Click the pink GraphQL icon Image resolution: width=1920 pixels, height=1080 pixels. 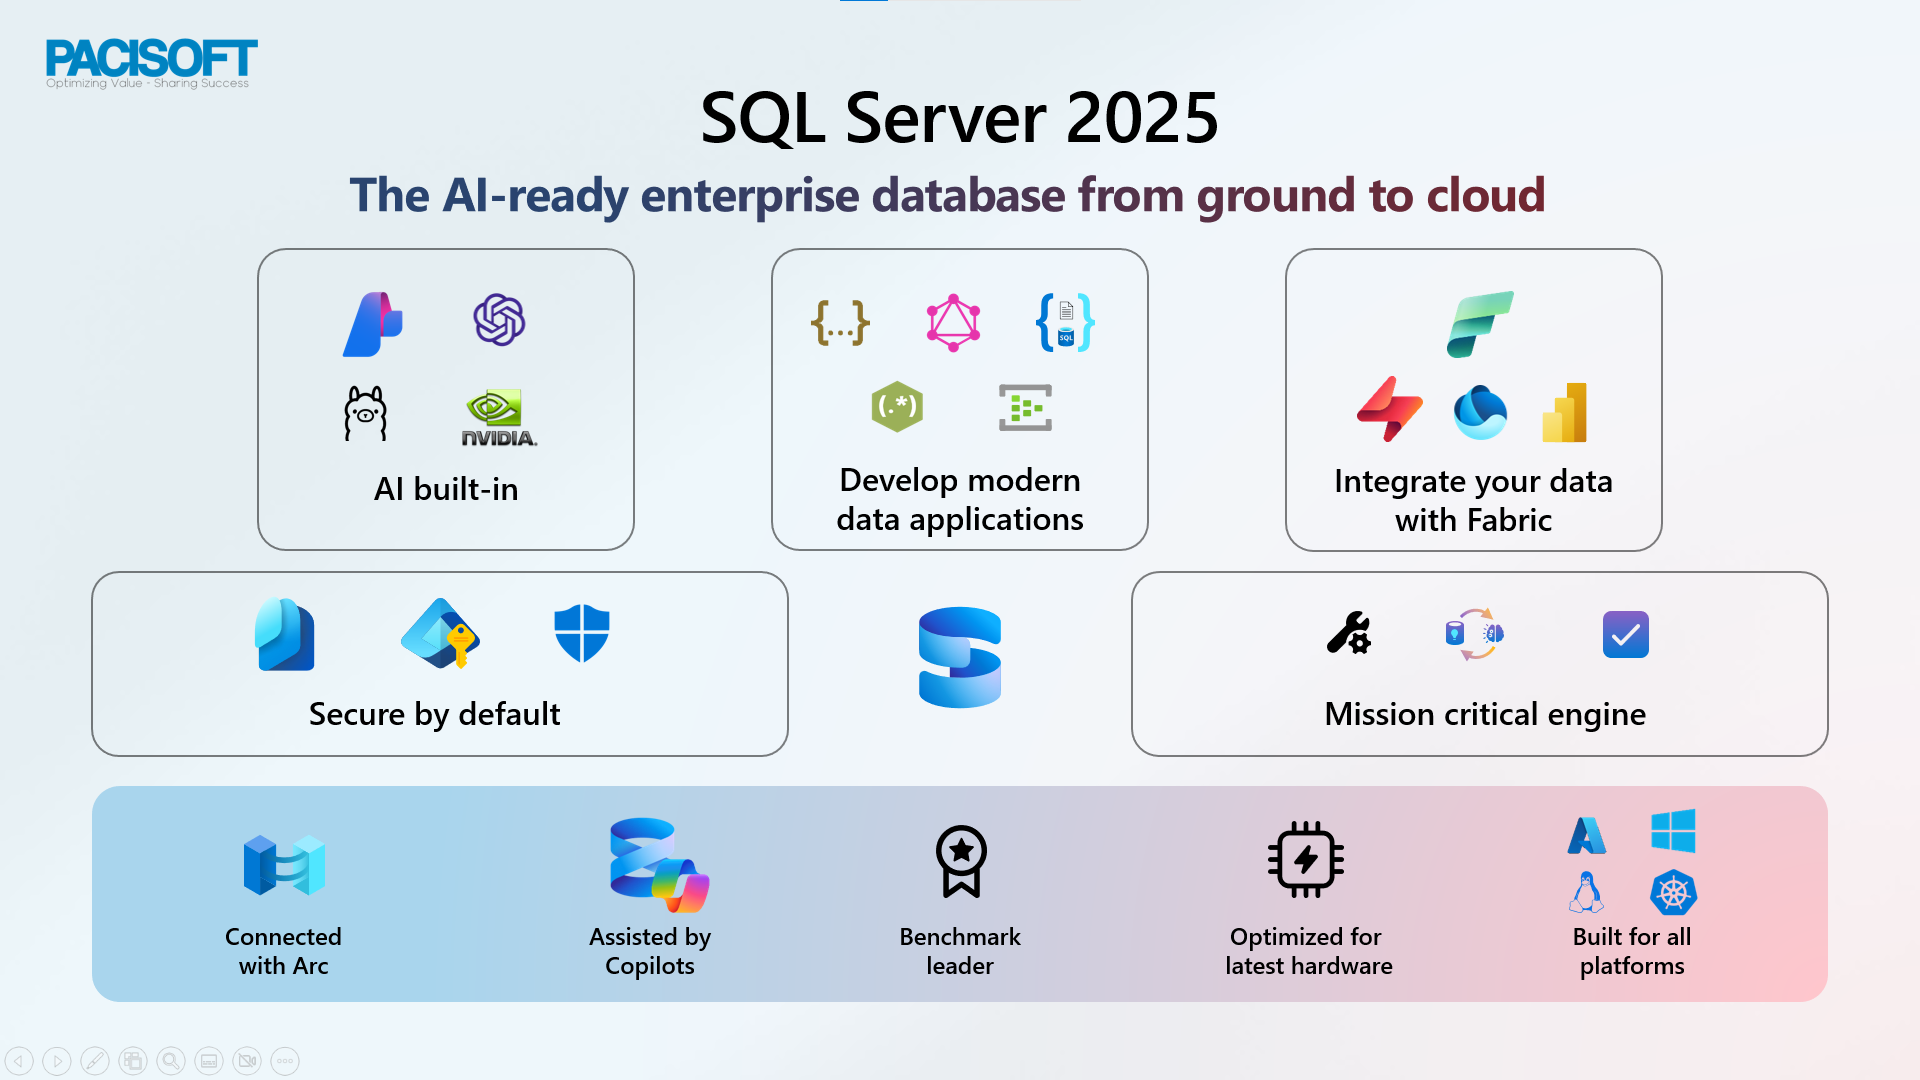[953, 322]
